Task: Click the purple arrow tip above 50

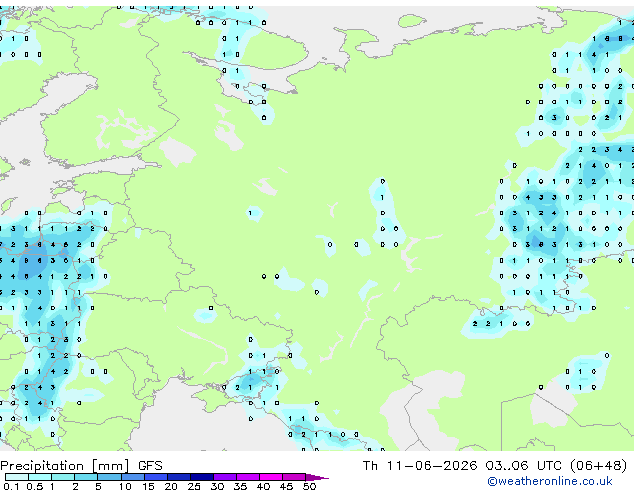Action: [317, 478]
